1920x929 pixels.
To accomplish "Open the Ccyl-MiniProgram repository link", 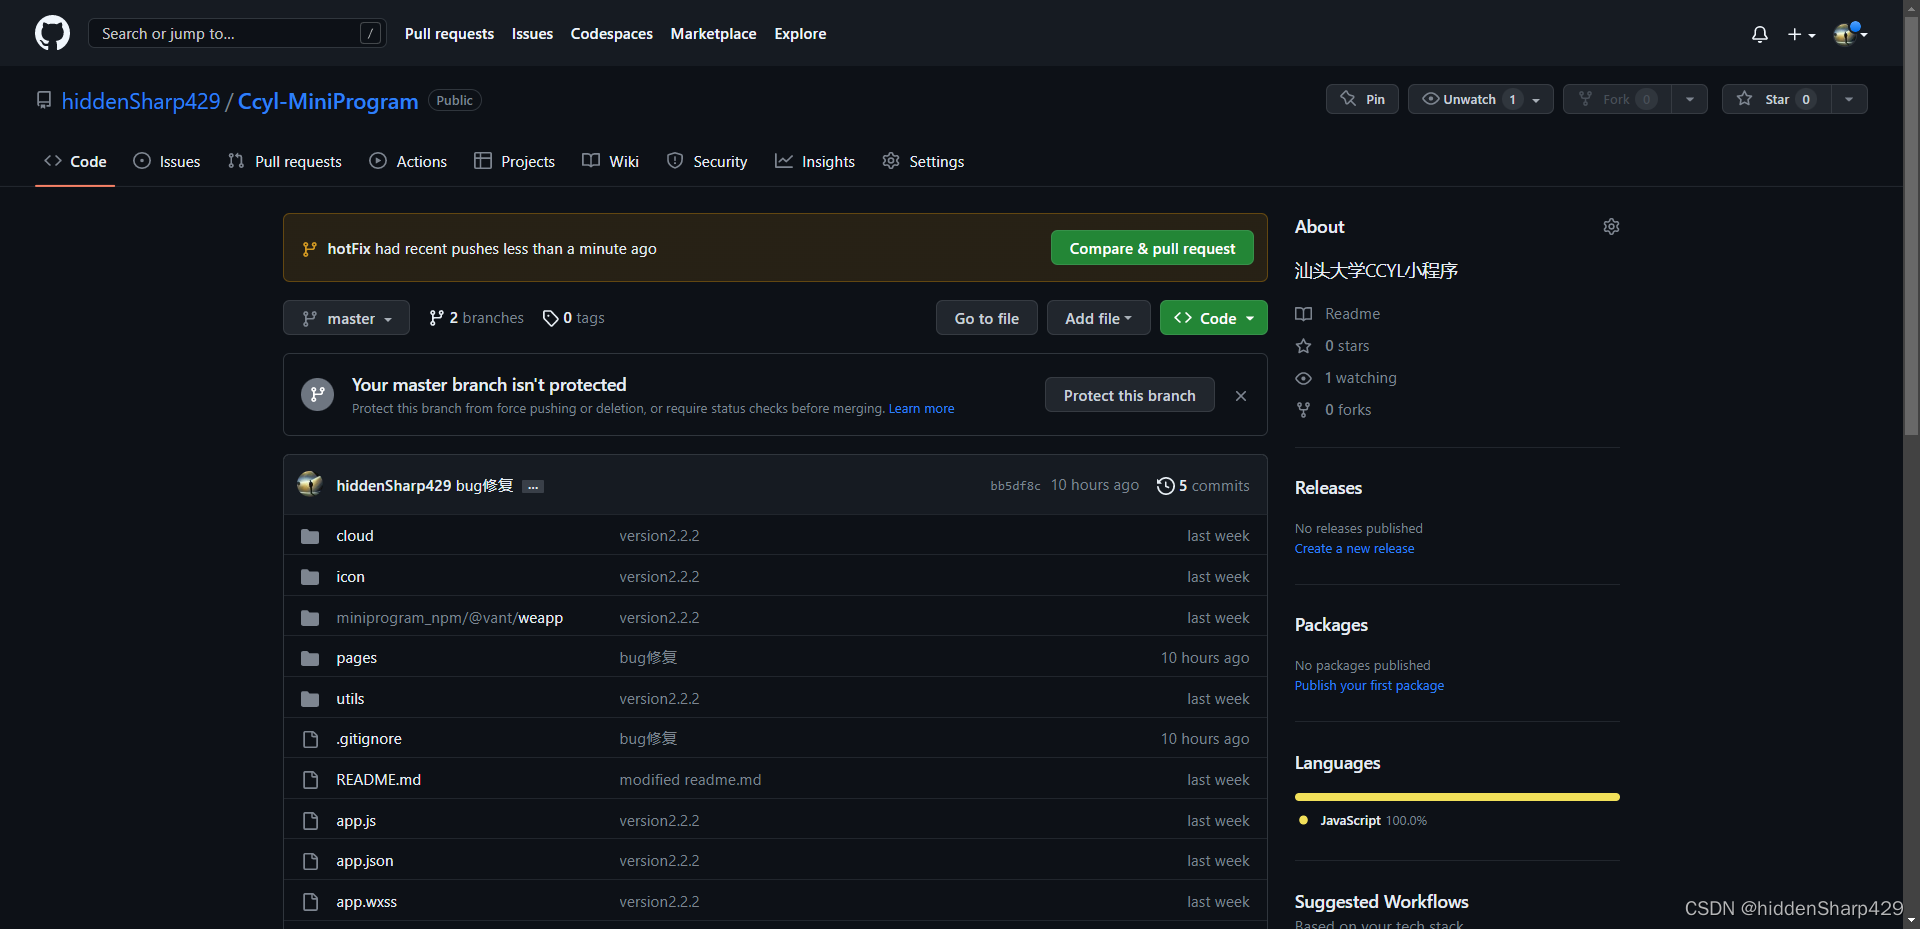I will pos(328,101).
